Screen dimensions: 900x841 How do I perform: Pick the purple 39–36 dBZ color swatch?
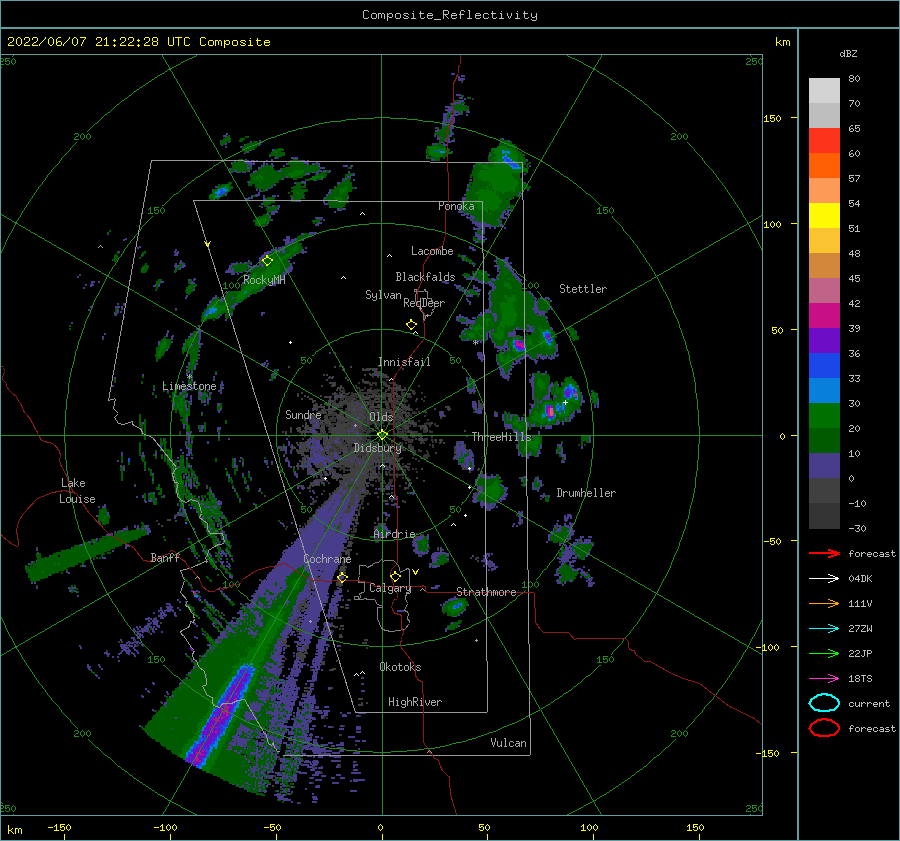[x=824, y=341]
